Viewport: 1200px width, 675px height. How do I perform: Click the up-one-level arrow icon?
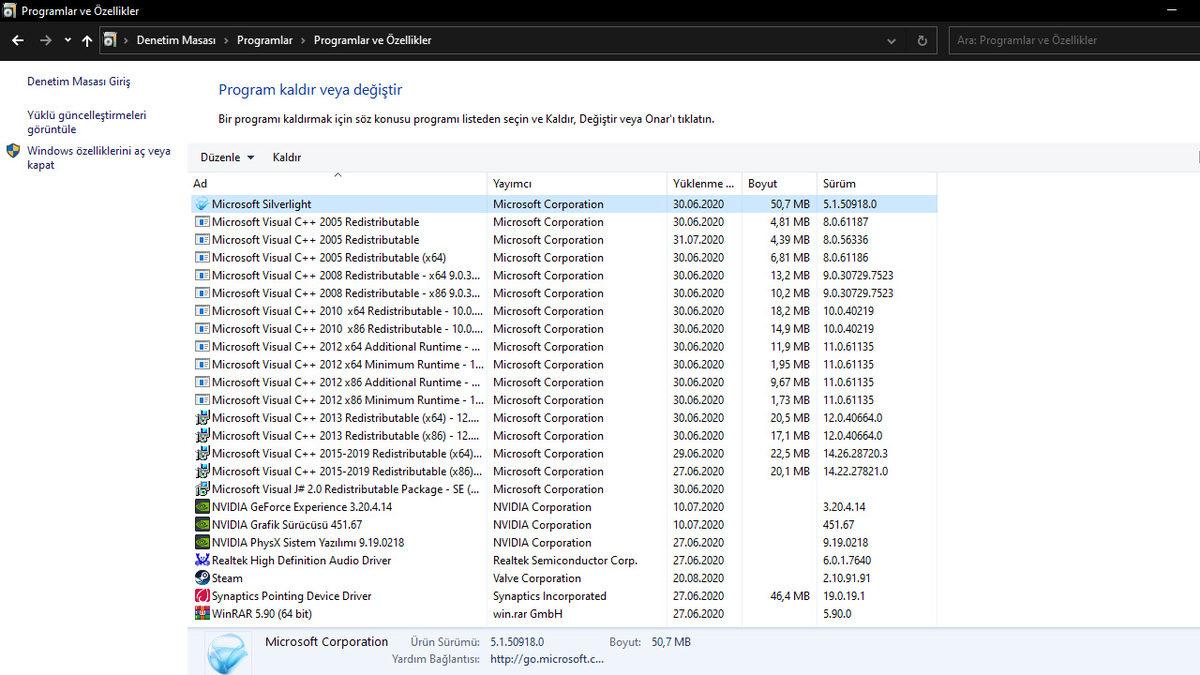[x=87, y=40]
